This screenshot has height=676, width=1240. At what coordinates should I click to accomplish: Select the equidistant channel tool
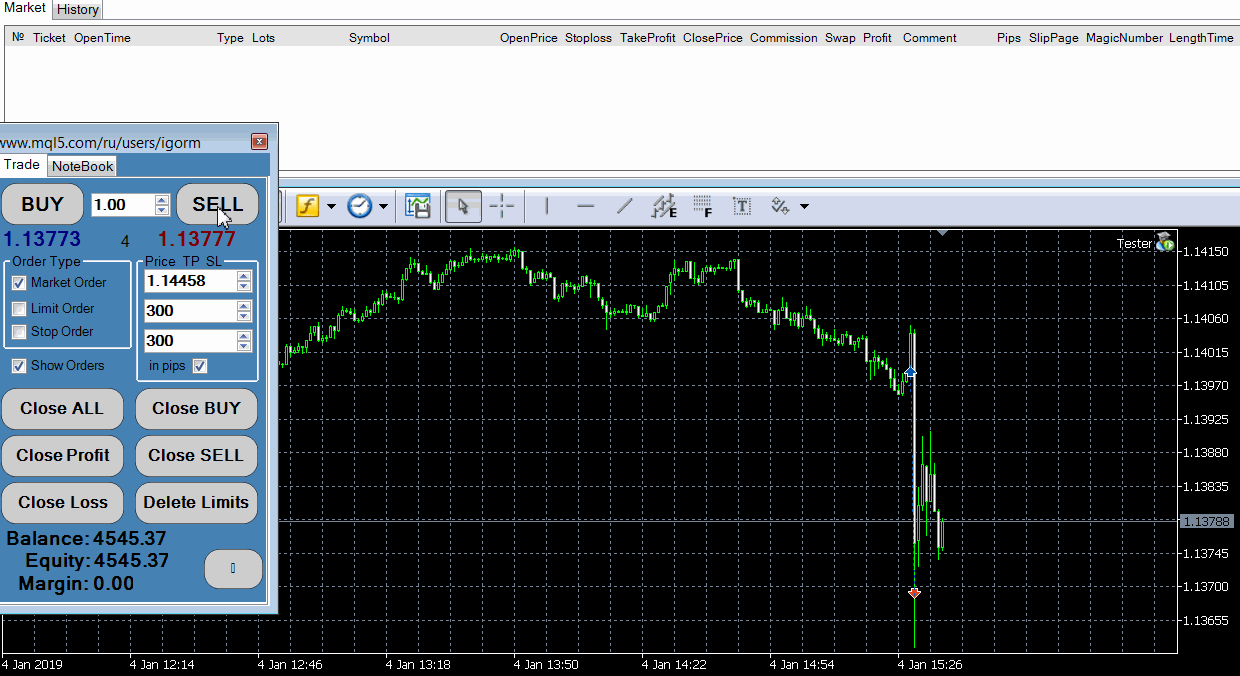(x=664, y=206)
